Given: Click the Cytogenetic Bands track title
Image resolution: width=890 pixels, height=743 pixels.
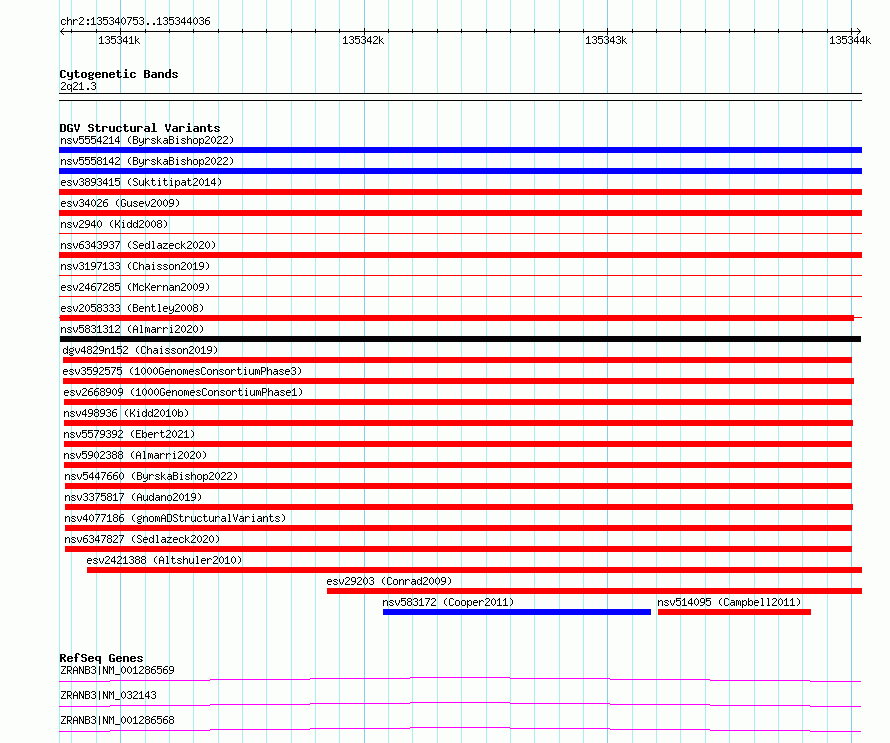Looking at the screenshot, I should click(119, 74).
